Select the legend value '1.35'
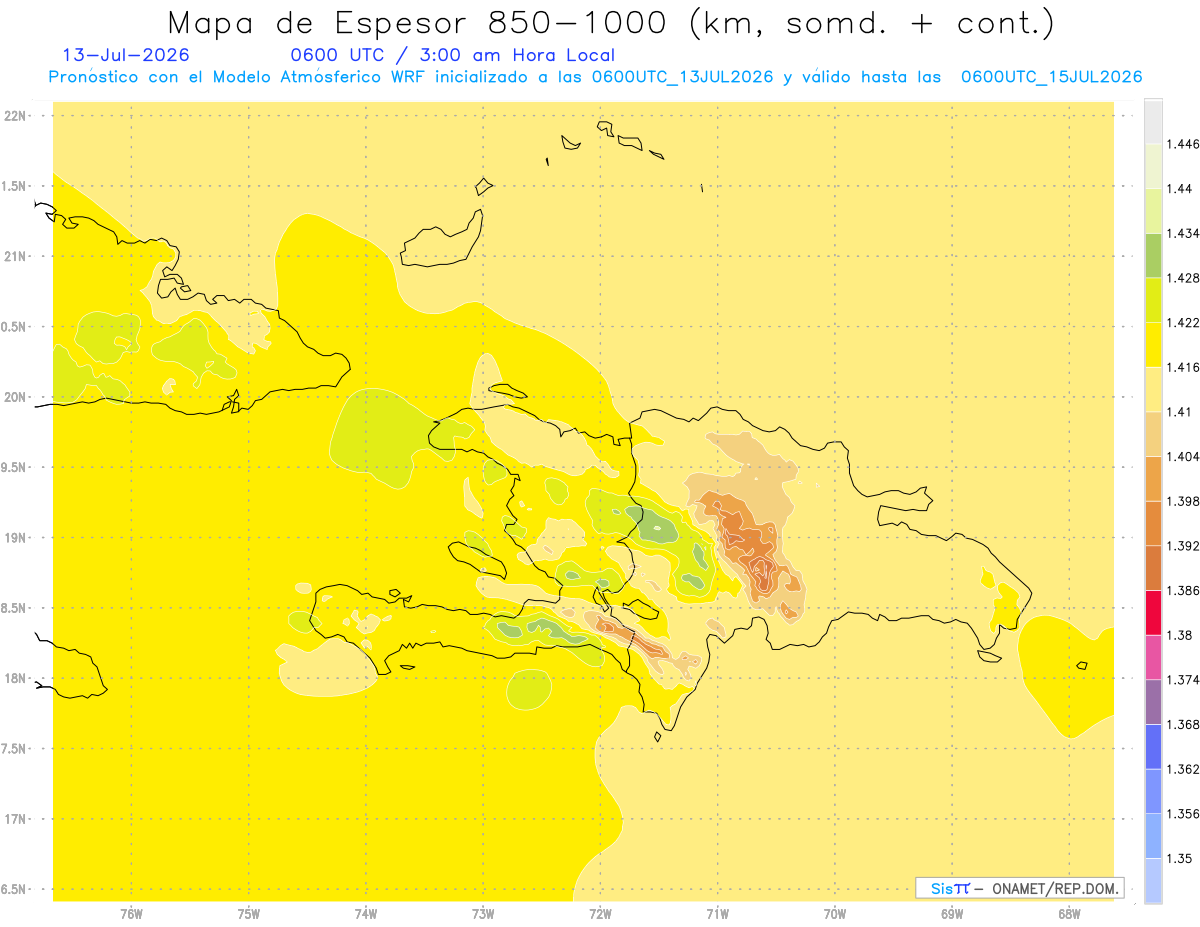The image size is (1200, 927). [1179, 858]
